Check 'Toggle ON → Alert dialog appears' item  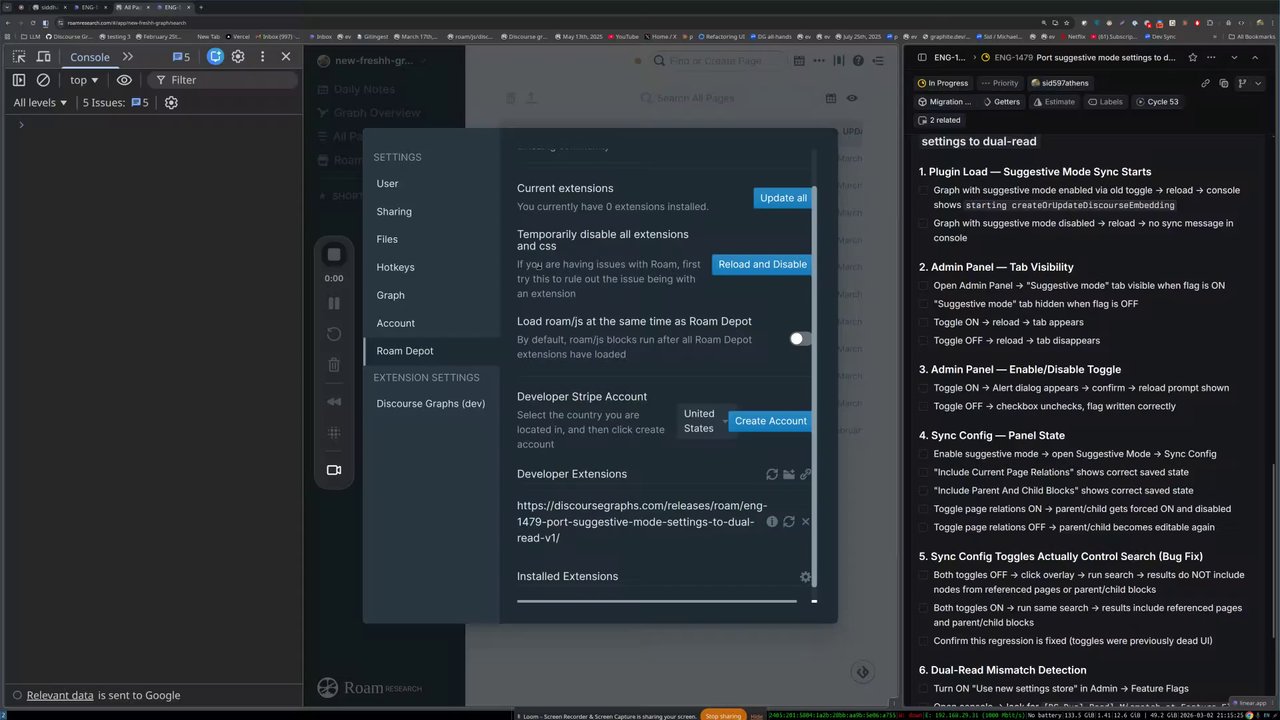925,388
